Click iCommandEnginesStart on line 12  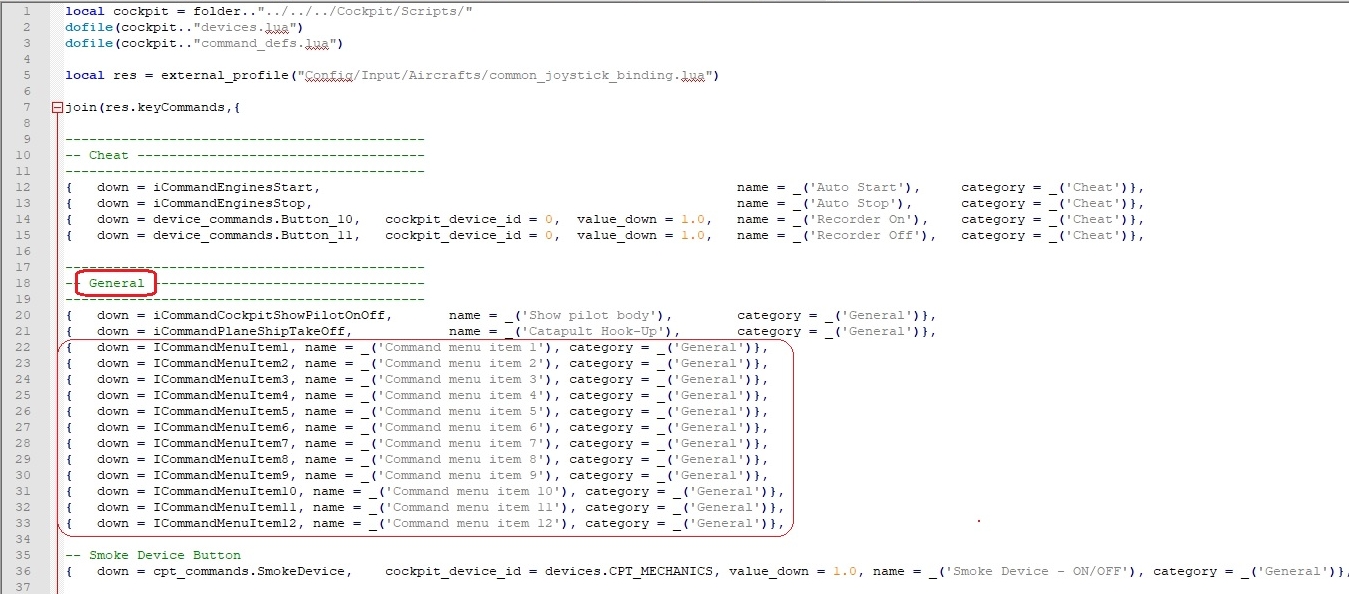(x=233, y=187)
